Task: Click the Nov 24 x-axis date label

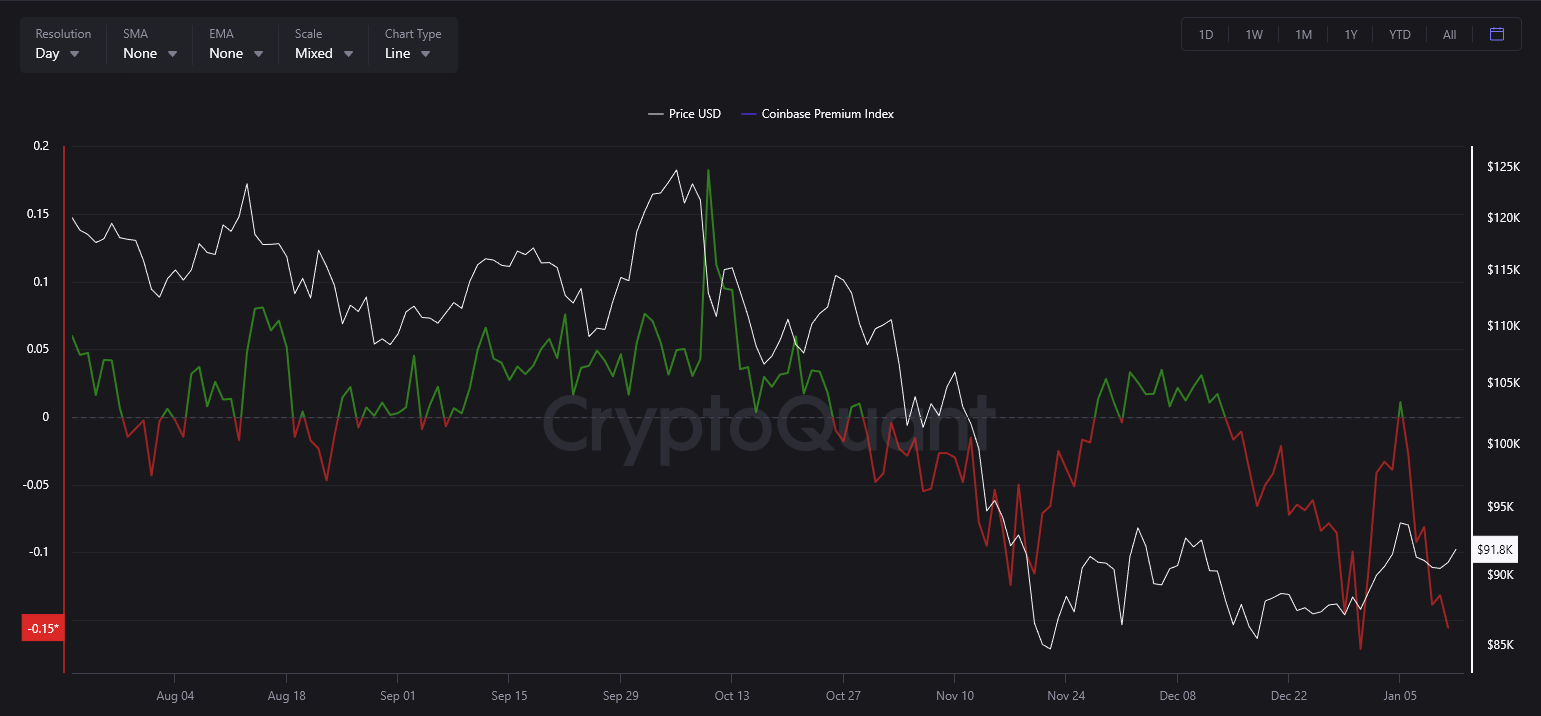Action: pyautogui.click(x=1066, y=696)
